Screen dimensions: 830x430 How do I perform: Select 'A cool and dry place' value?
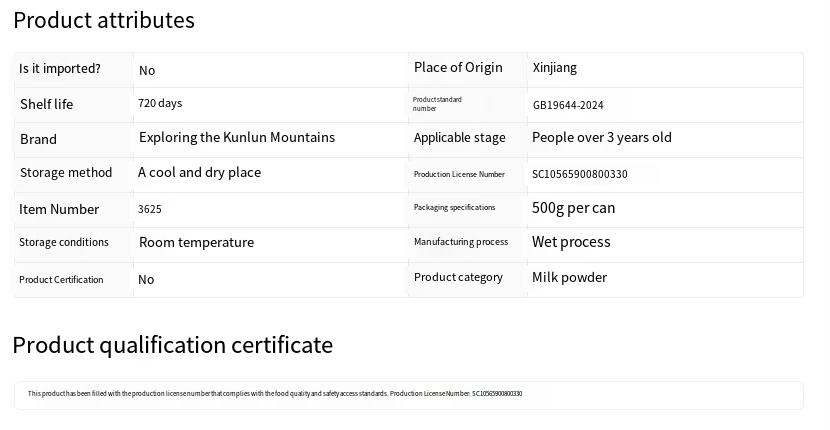tap(199, 173)
